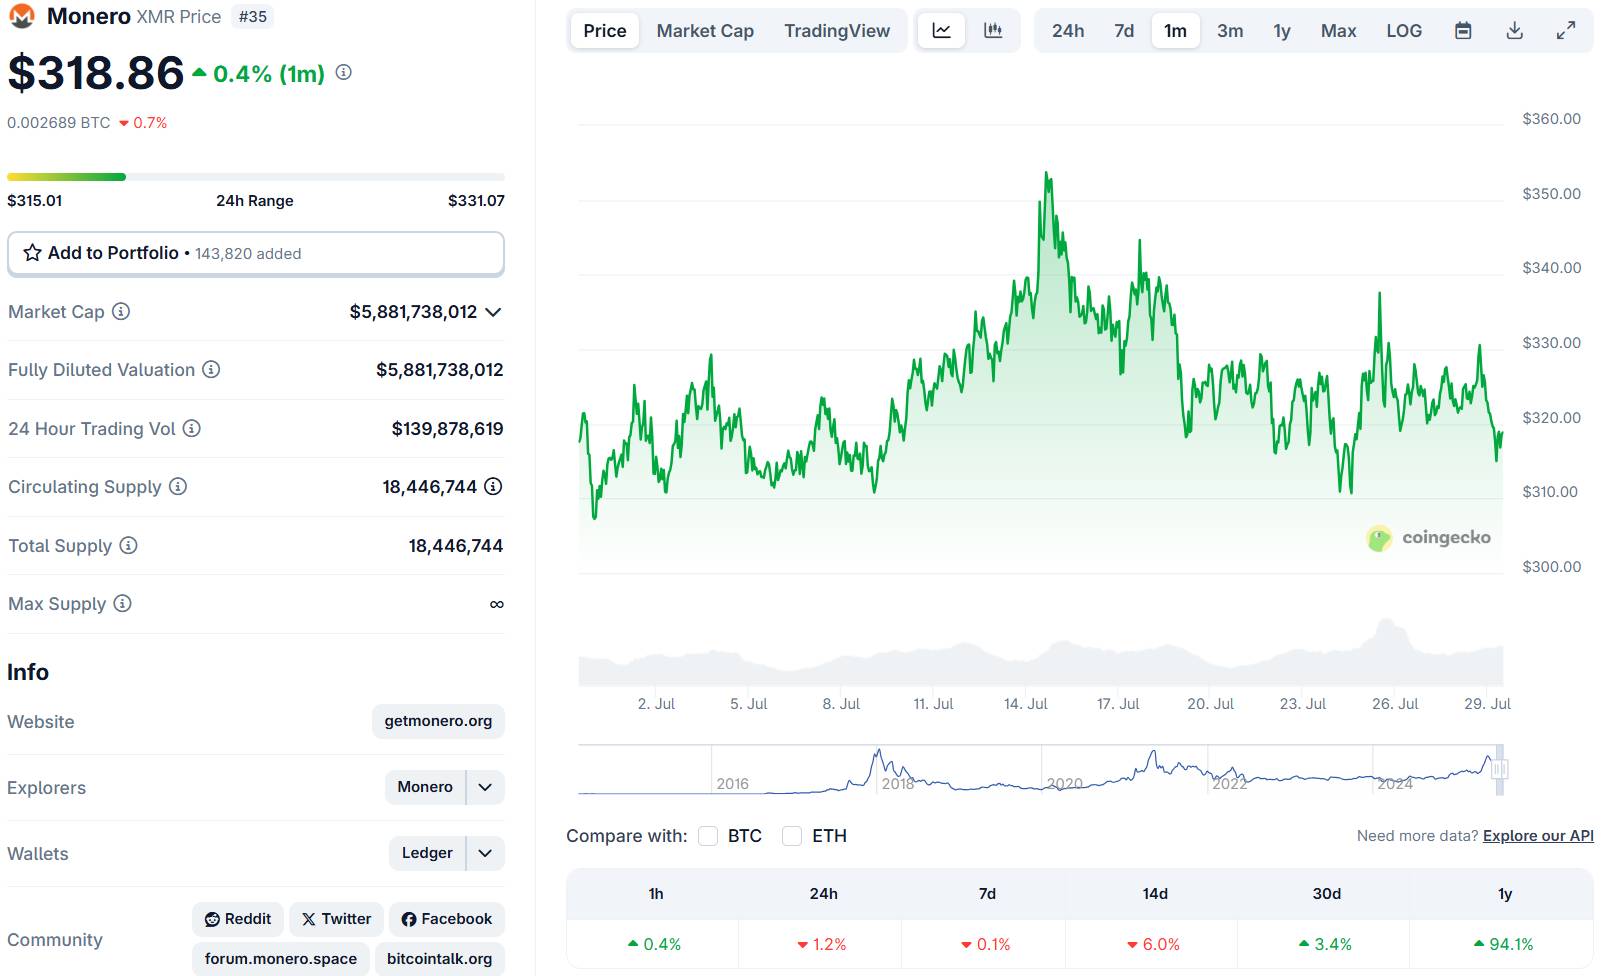1614x976 pixels.
Task: Open the Twitter community link
Action: [x=336, y=919]
